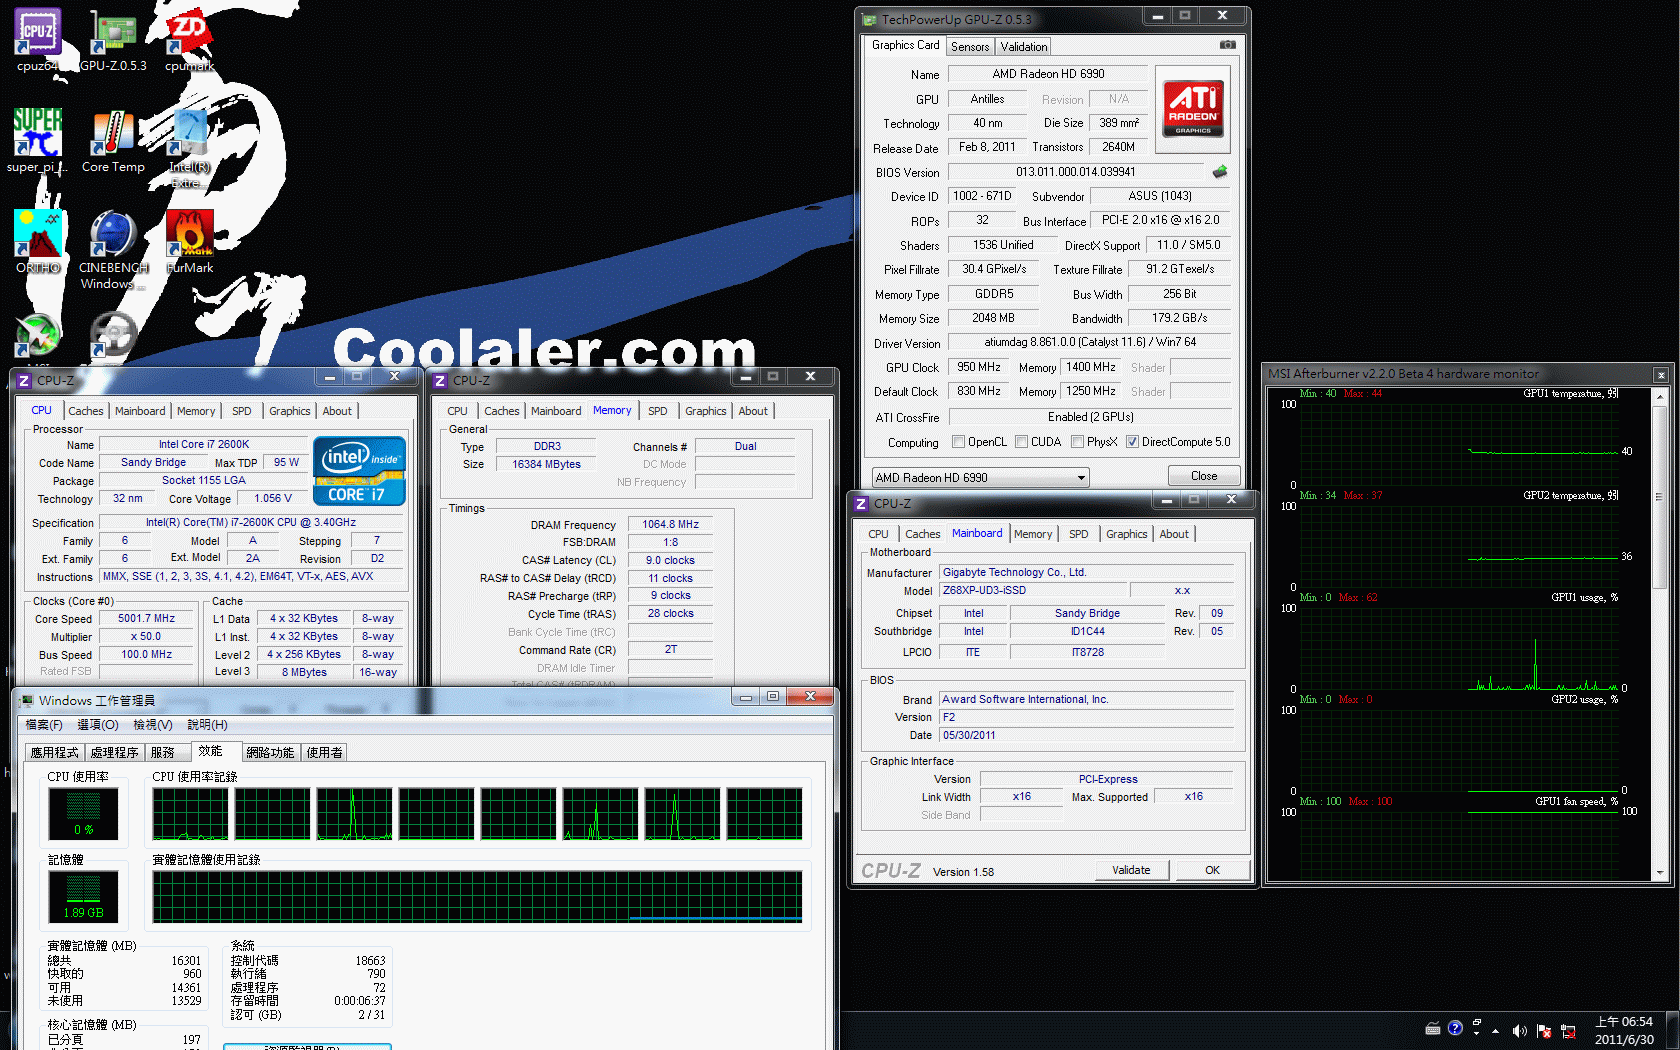The height and width of the screenshot is (1050, 1680).
Task: Open SPD tab in the memory CPU-Z window
Action: coord(657,411)
